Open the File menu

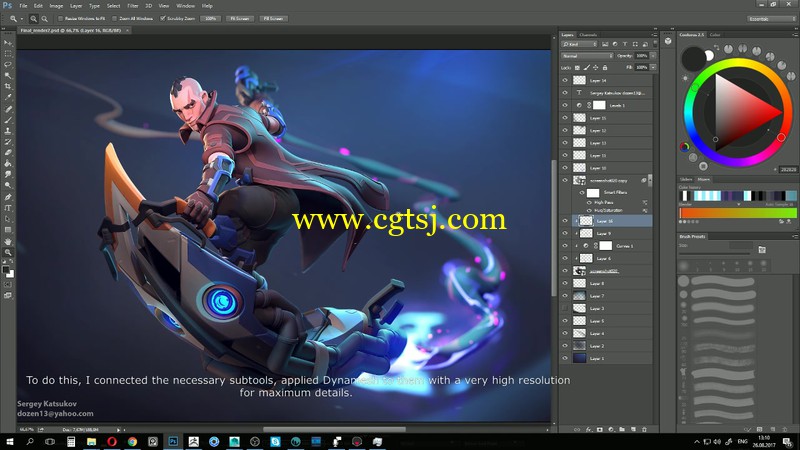click(x=23, y=6)
